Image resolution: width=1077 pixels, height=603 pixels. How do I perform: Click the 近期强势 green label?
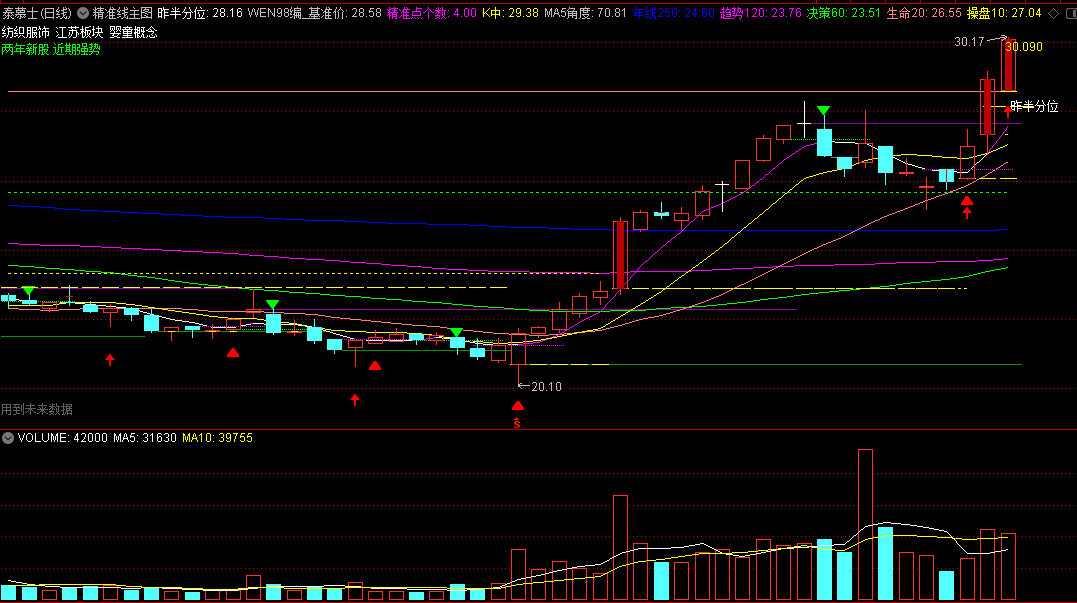[76, 49]
